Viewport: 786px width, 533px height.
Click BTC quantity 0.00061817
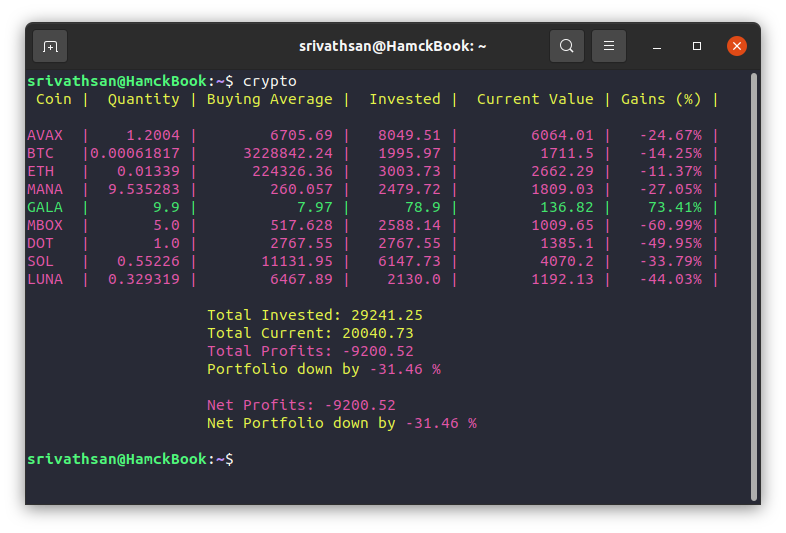tap(135, 153)
